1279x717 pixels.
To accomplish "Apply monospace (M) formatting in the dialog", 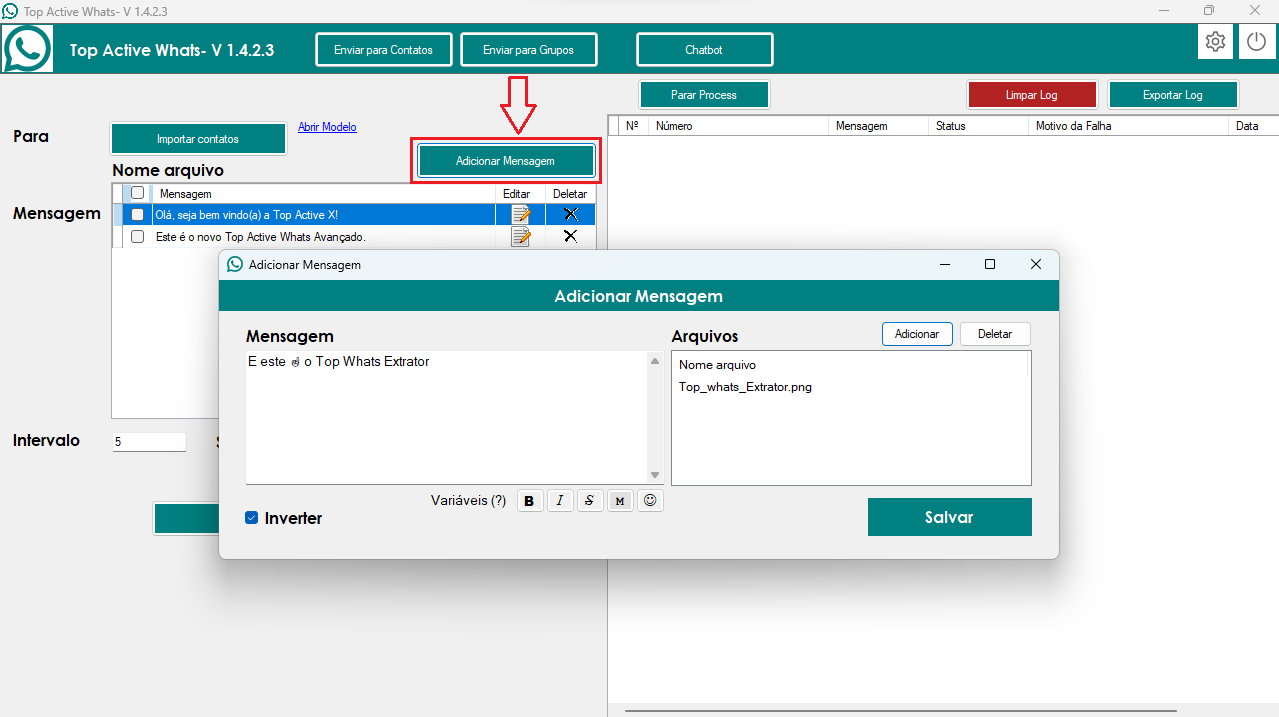I will (x=620, y=501).
